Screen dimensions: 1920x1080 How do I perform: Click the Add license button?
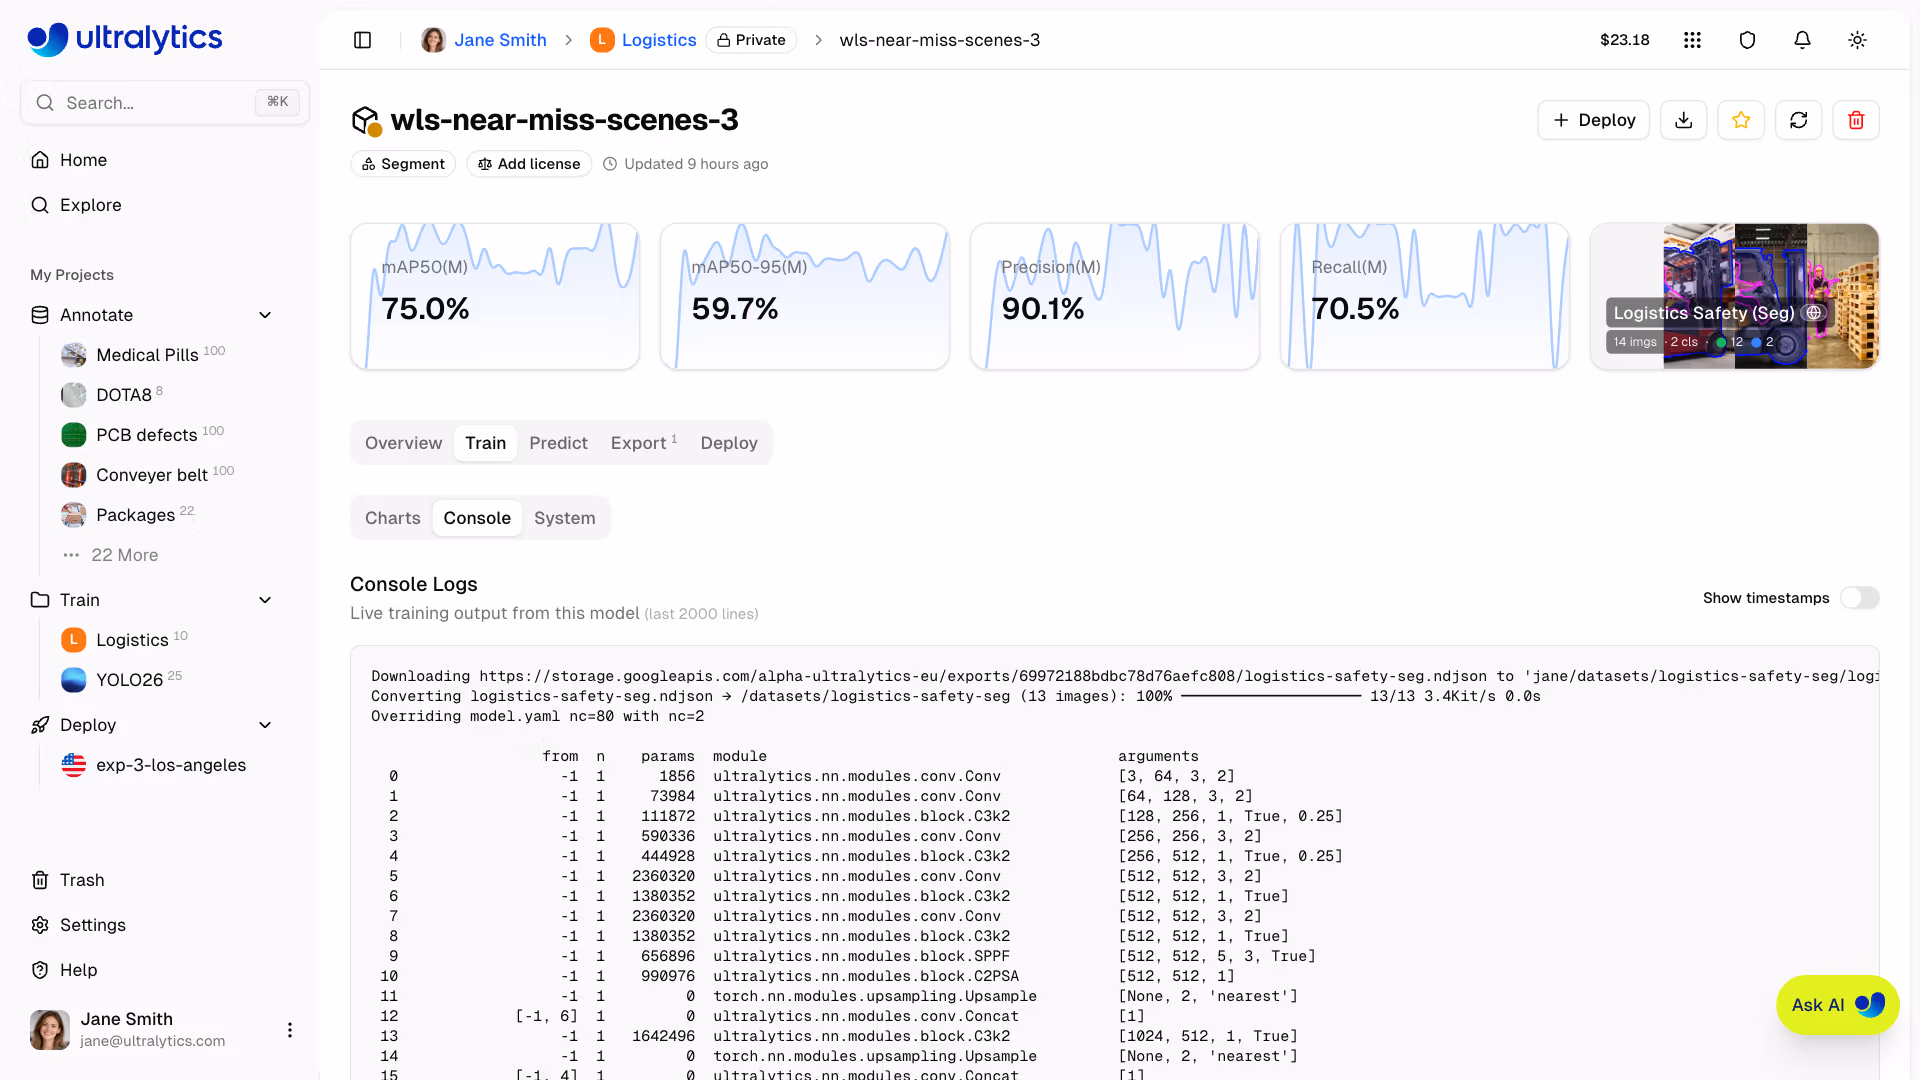coord(529,164)
